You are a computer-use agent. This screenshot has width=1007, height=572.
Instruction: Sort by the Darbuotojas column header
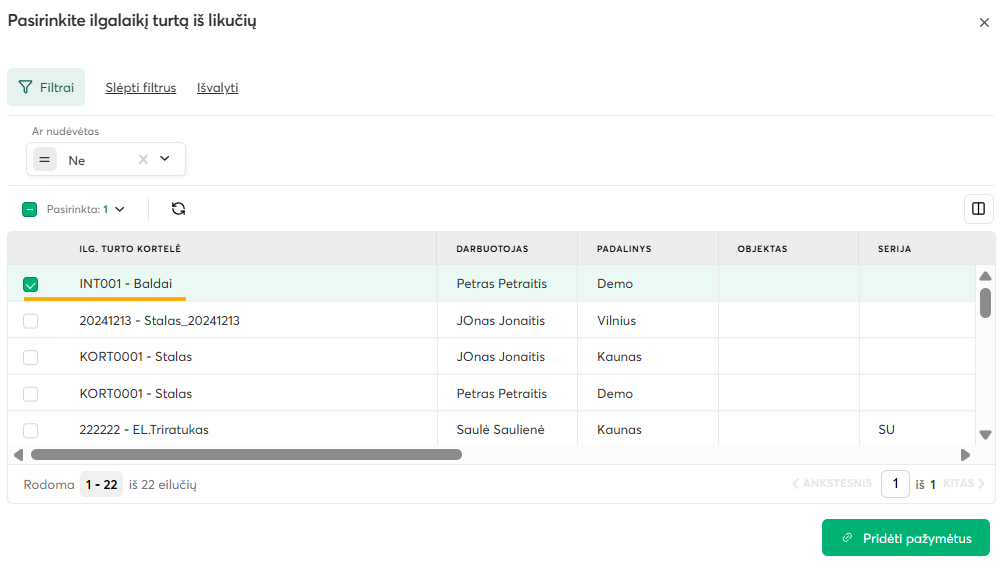pyautogui.click(x=492, y=249)
